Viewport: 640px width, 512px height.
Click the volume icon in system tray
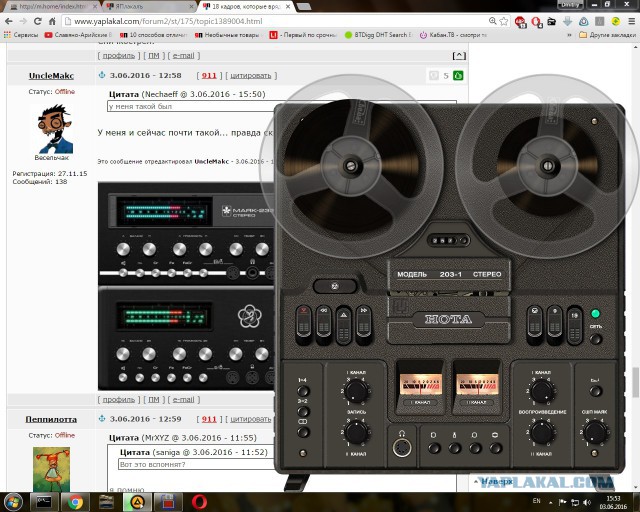587,502
